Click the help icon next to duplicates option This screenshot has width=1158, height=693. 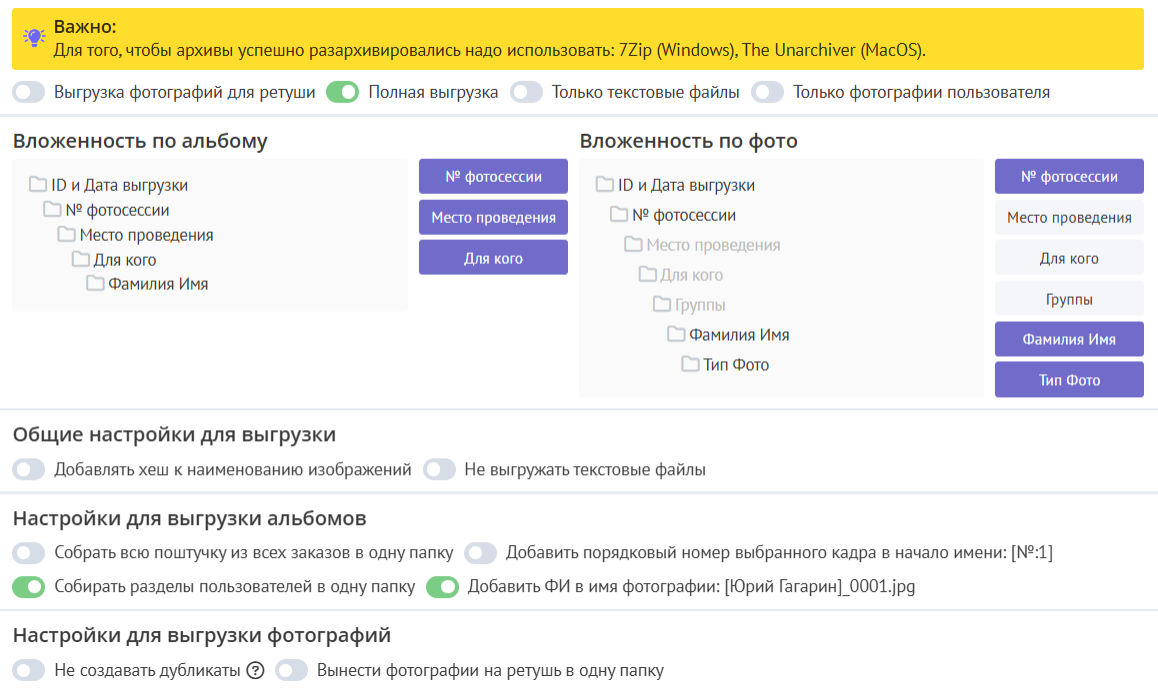click(255, 670)
